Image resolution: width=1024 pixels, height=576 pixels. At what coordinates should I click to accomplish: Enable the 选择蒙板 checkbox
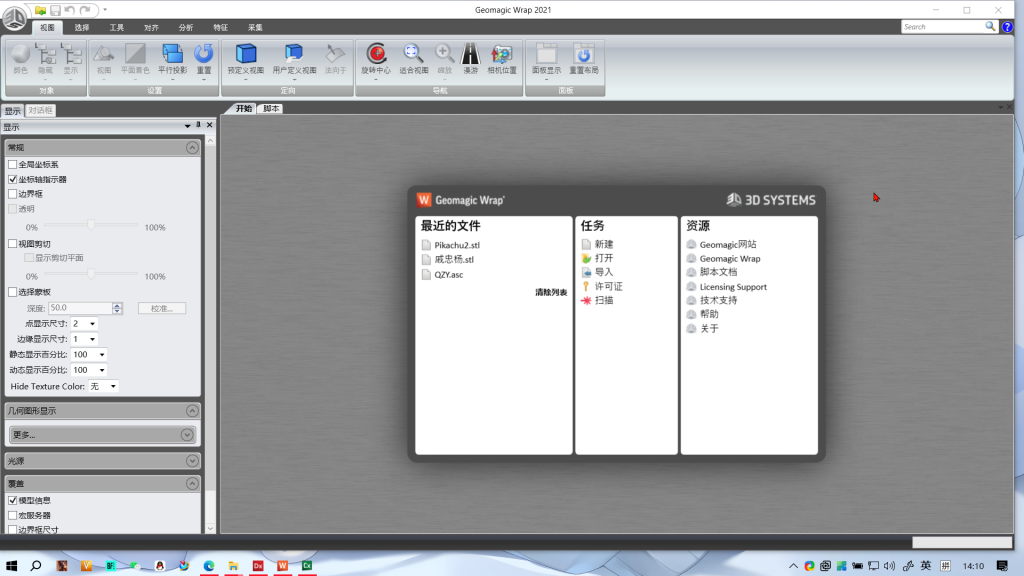(x=12, y=292)
